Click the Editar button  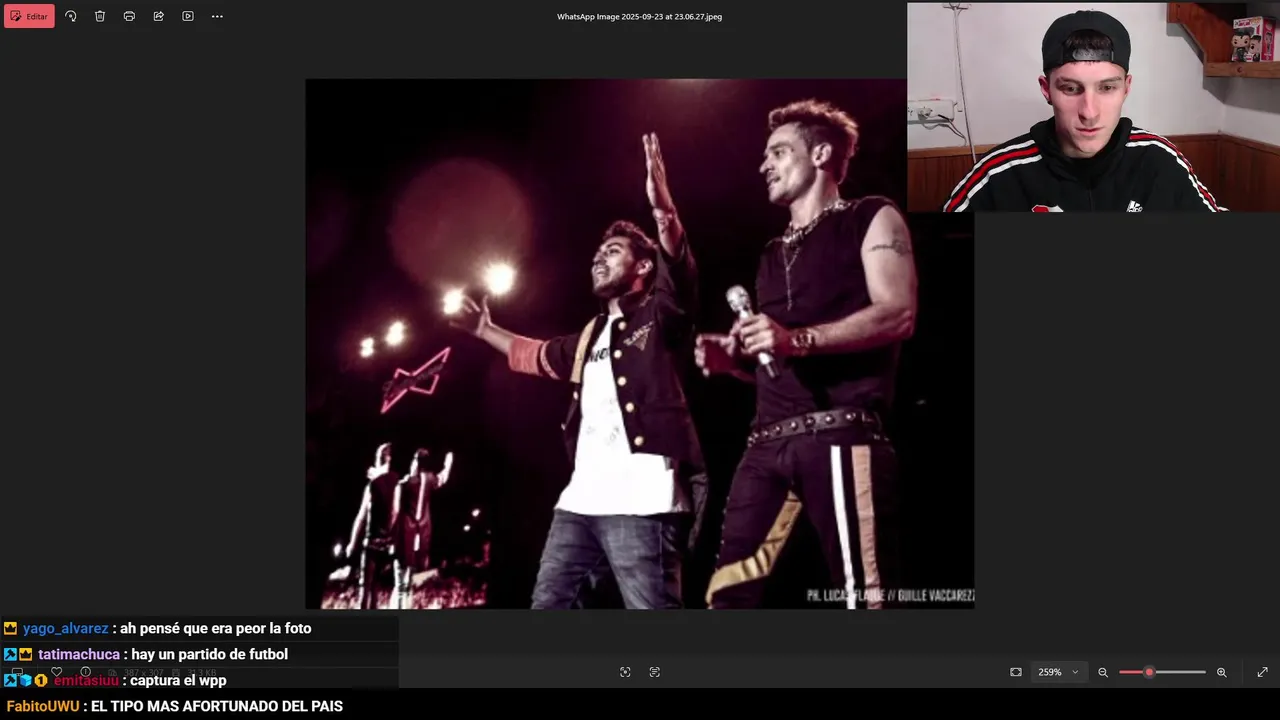[x=29, y=16]
